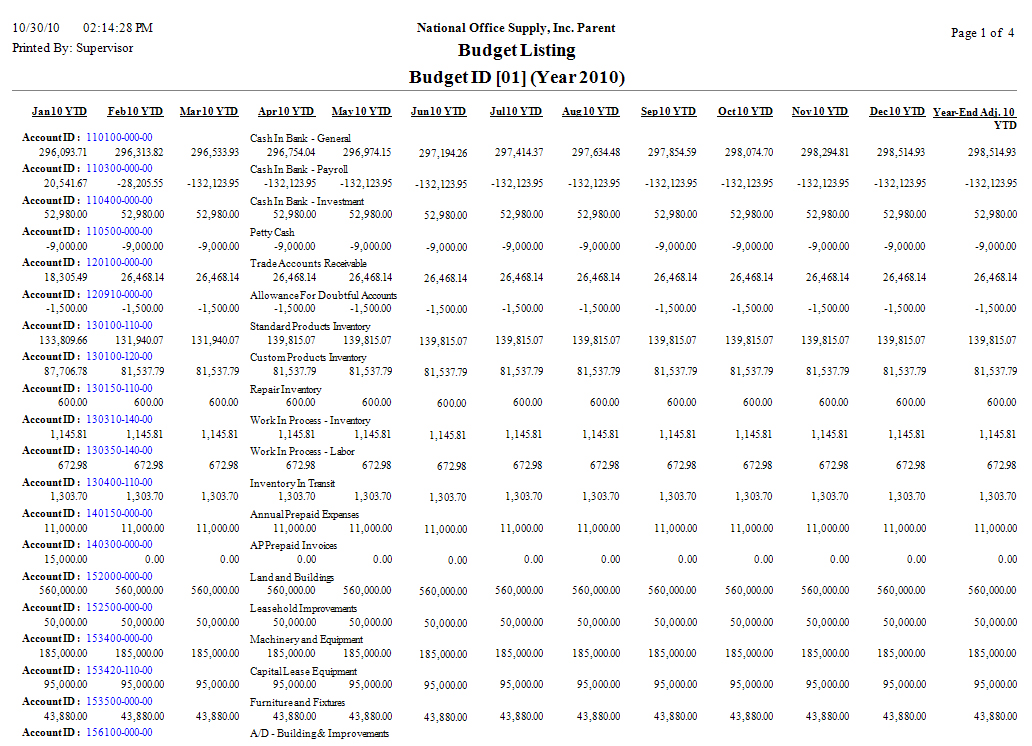The height and width of the screenshot is (746, 1032).
Task: Select account link 130150-110-00 for Repair Inventory
Action: coord(119,388)
